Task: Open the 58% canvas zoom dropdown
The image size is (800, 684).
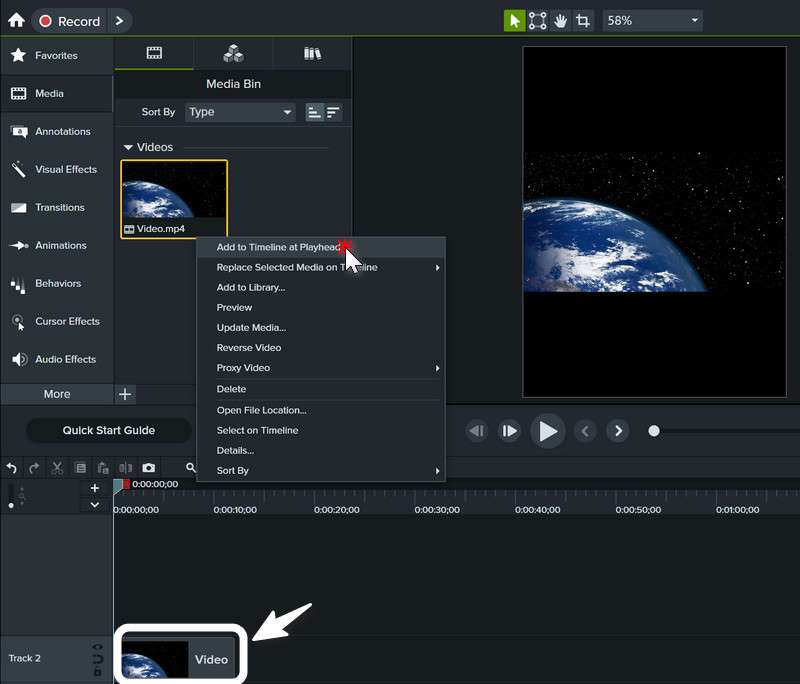Action: tap(652, 21)
